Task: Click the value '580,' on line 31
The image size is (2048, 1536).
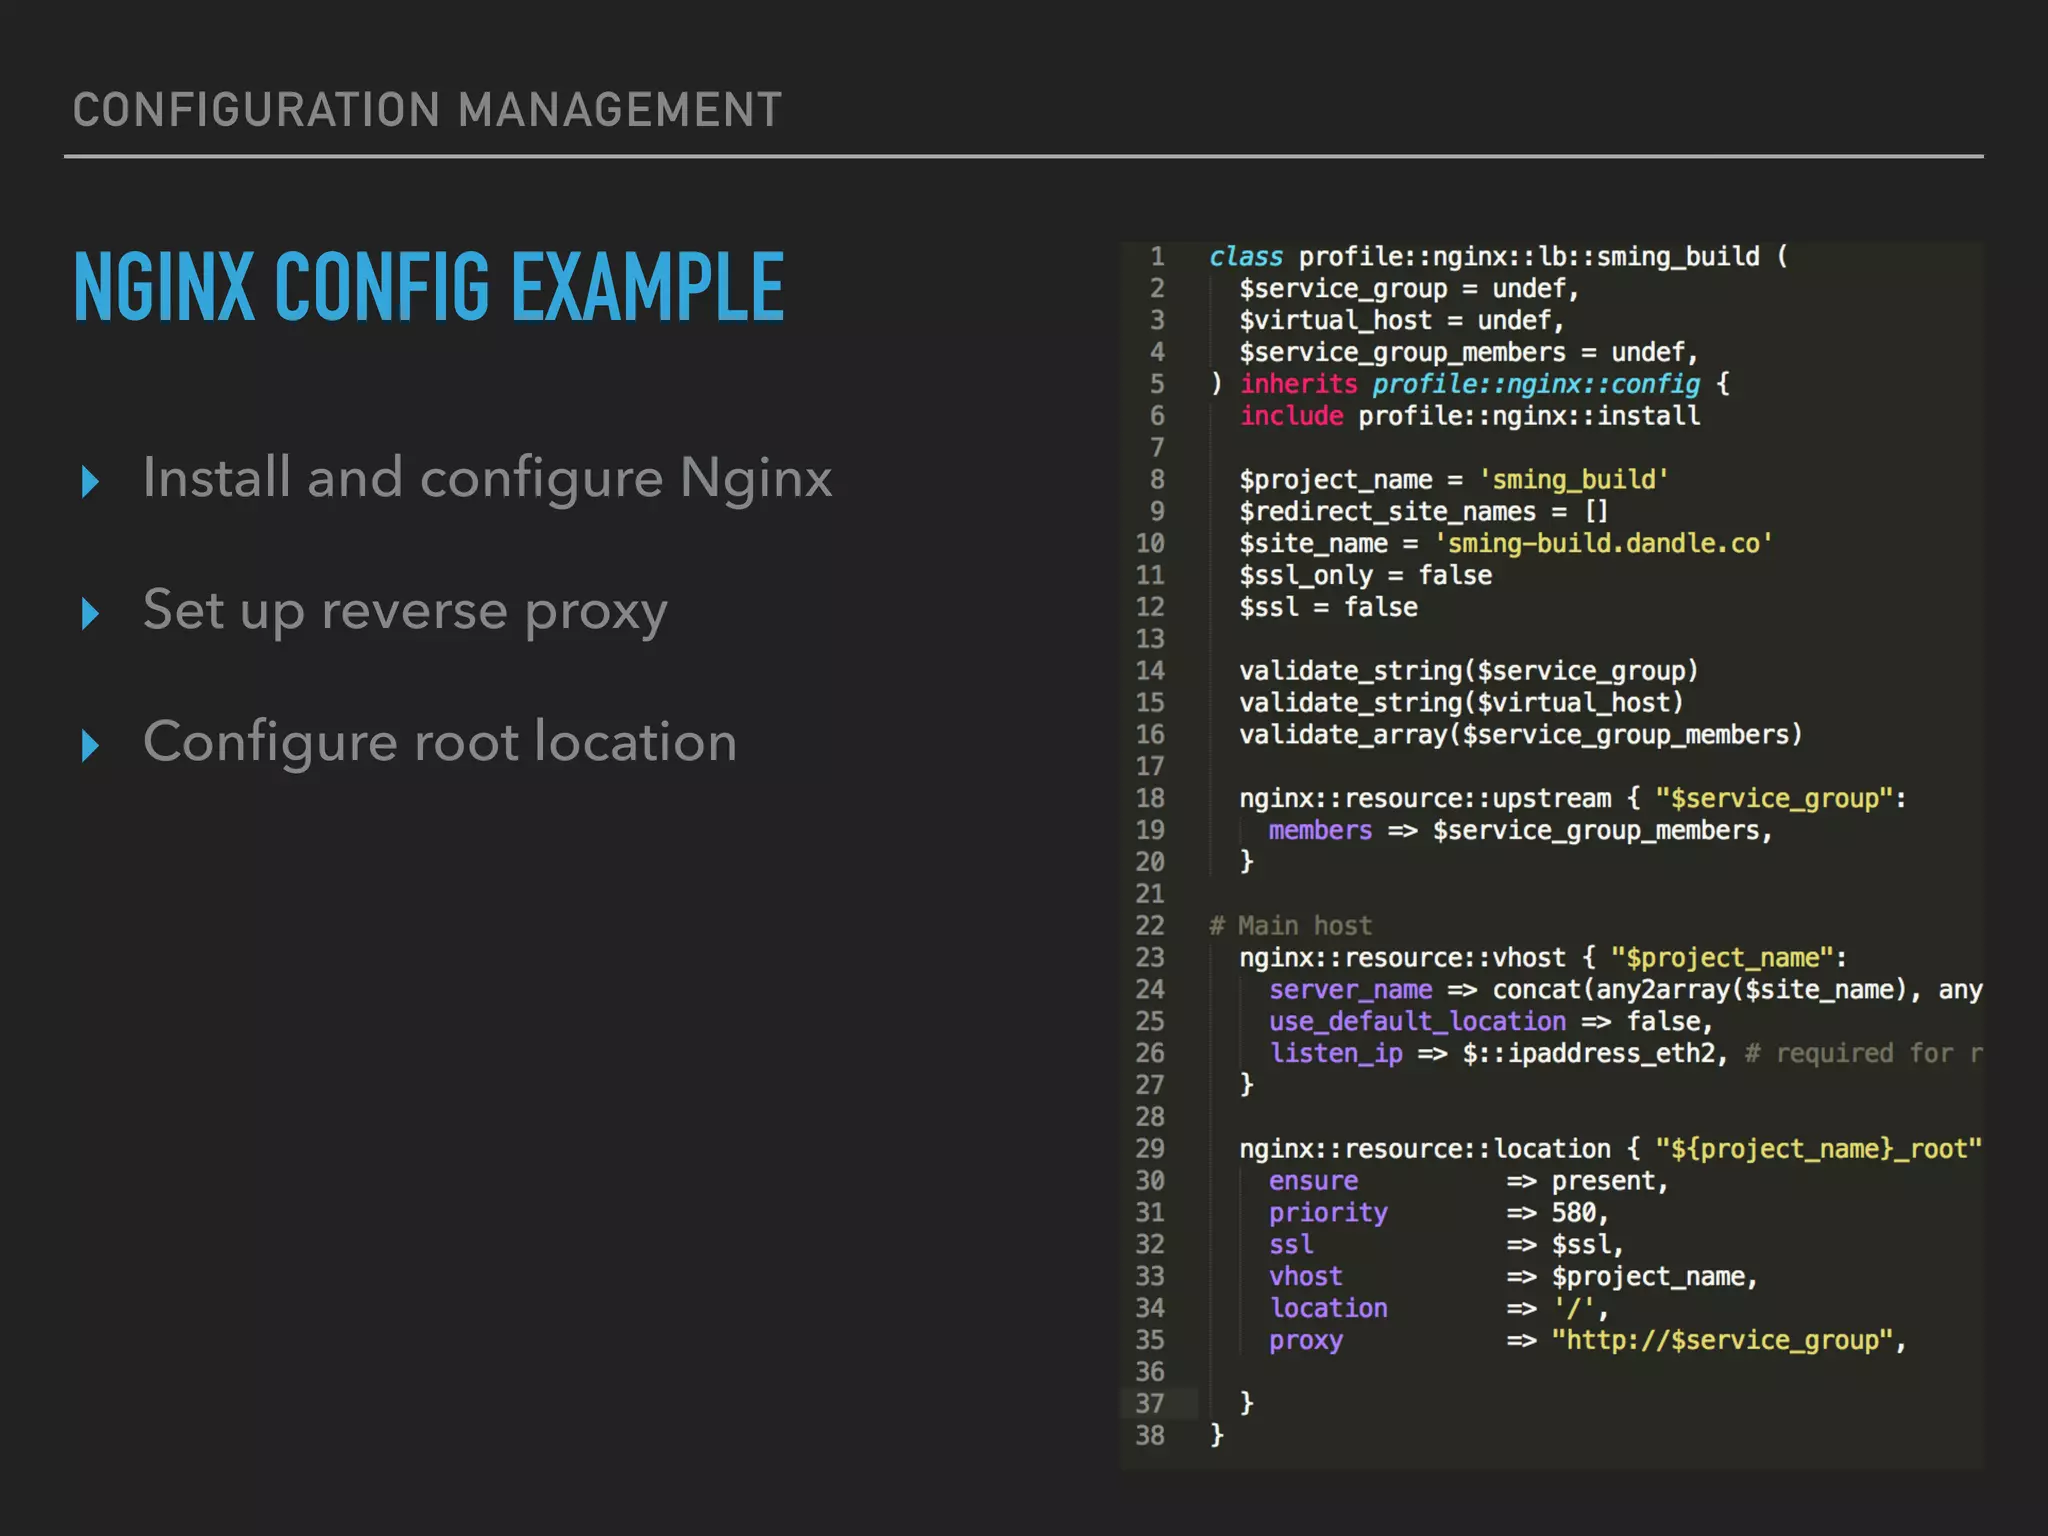Action: tap(1579, 1213)
